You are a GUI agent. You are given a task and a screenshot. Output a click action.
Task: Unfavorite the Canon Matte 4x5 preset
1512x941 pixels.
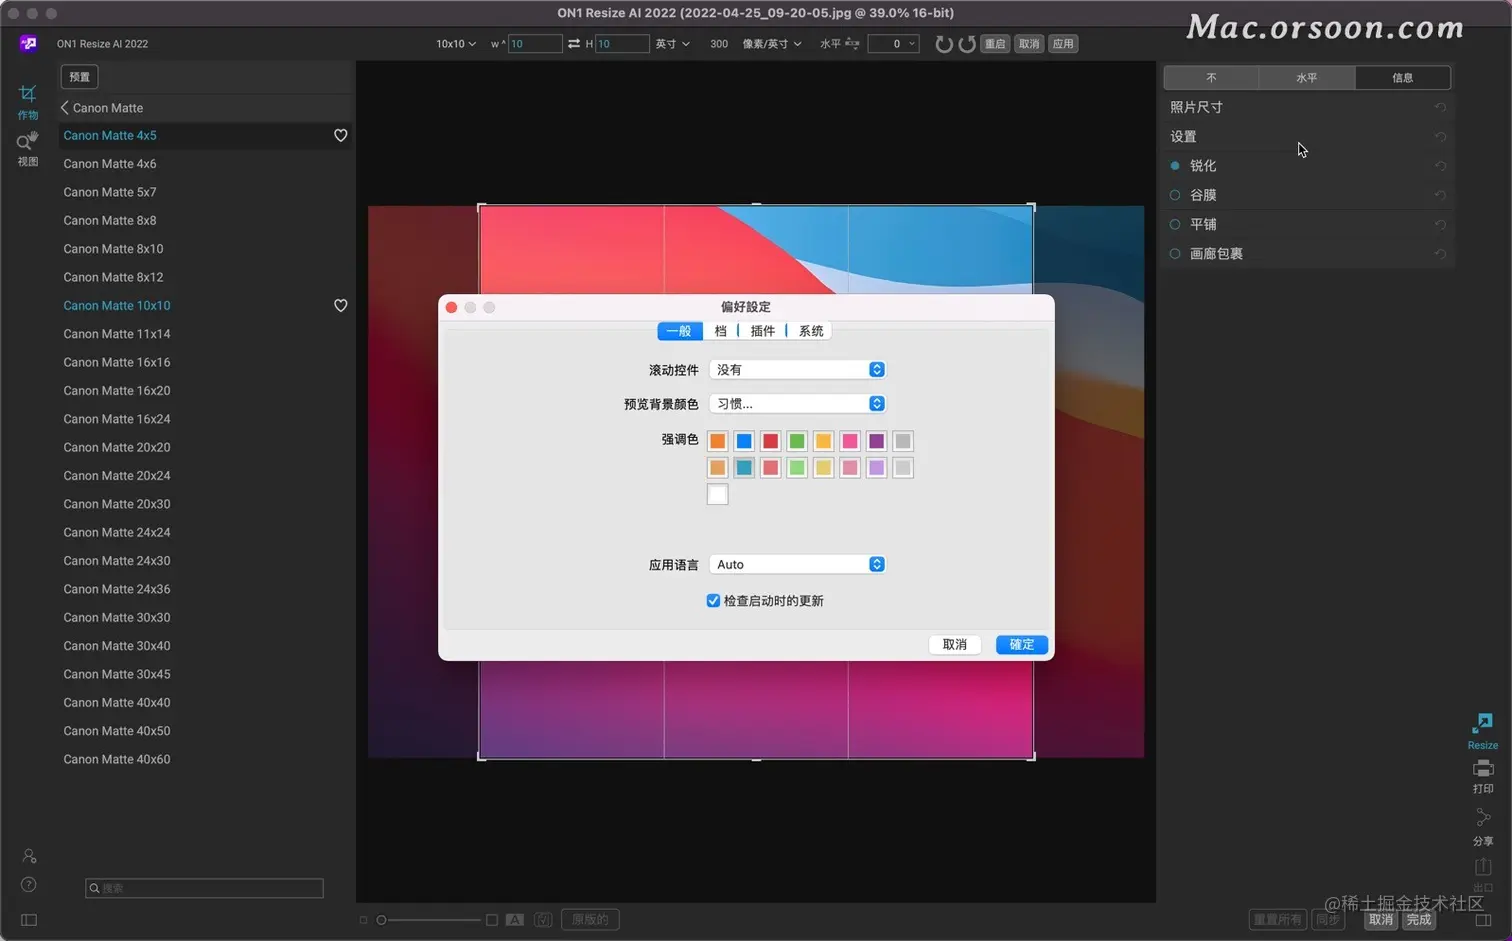click(x=341, y=135)
